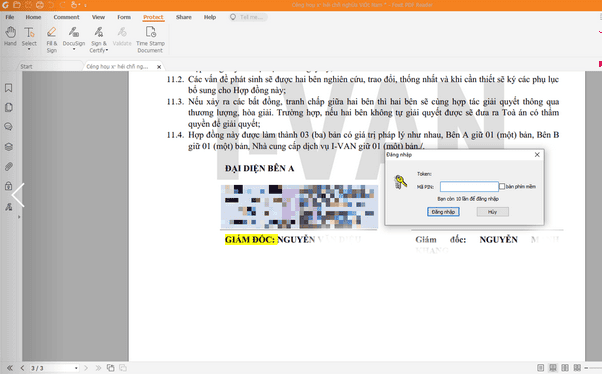The image size is (602, 377).
Task: Enable the 'bàn phím mềm' checkbox
Action: (502, 186)
